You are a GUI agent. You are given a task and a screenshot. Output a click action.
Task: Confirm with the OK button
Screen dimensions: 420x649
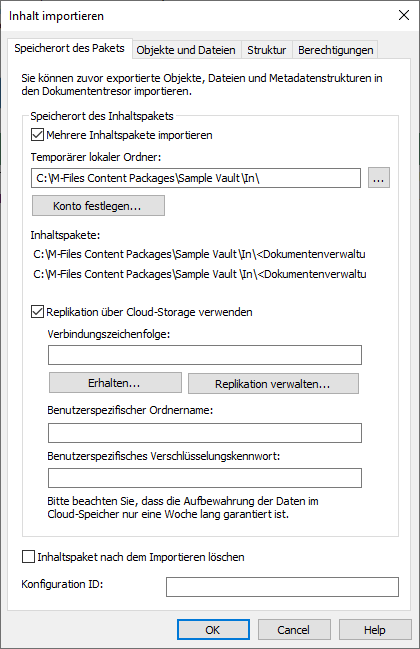pyautogui.click(x=213, y=630)
